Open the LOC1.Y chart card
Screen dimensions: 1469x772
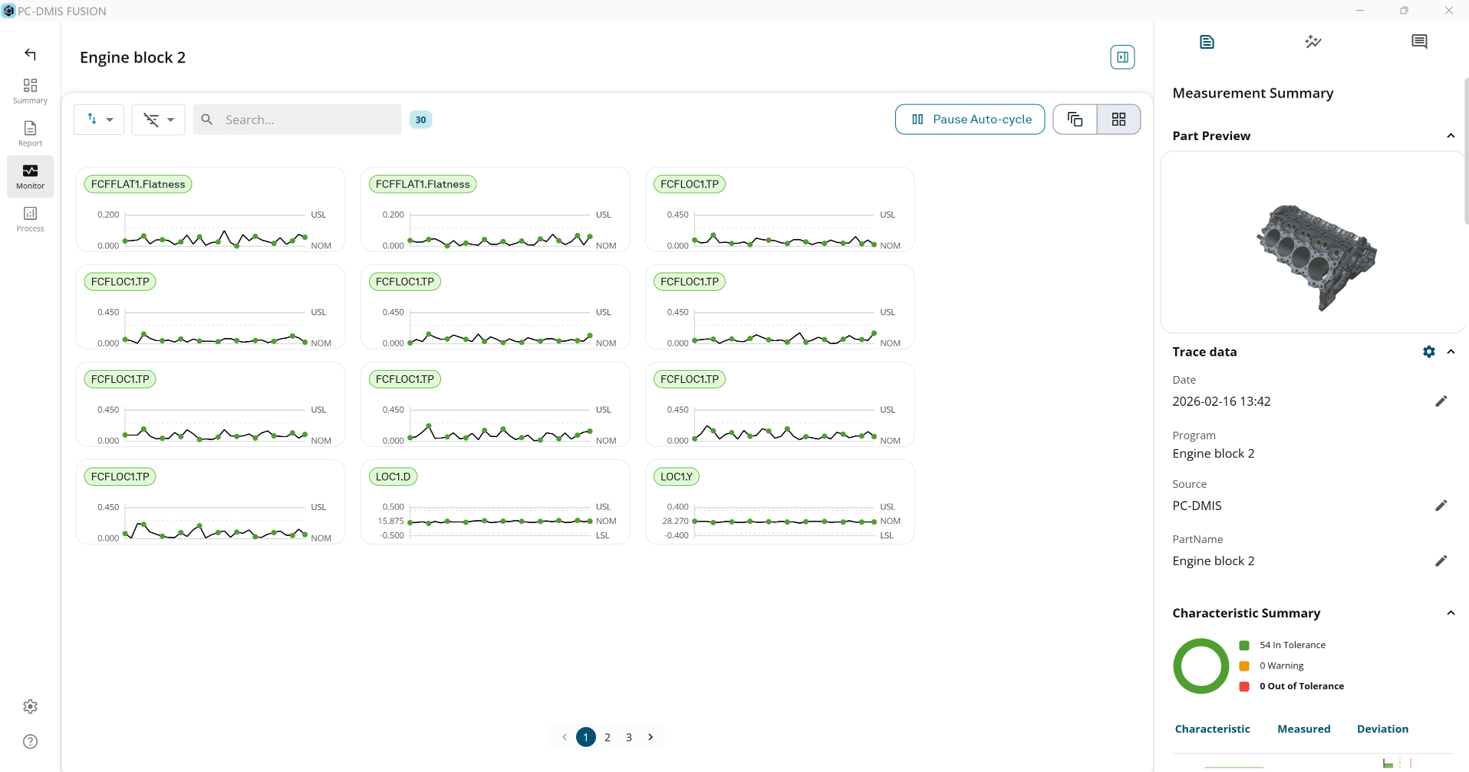pos(780,502)
